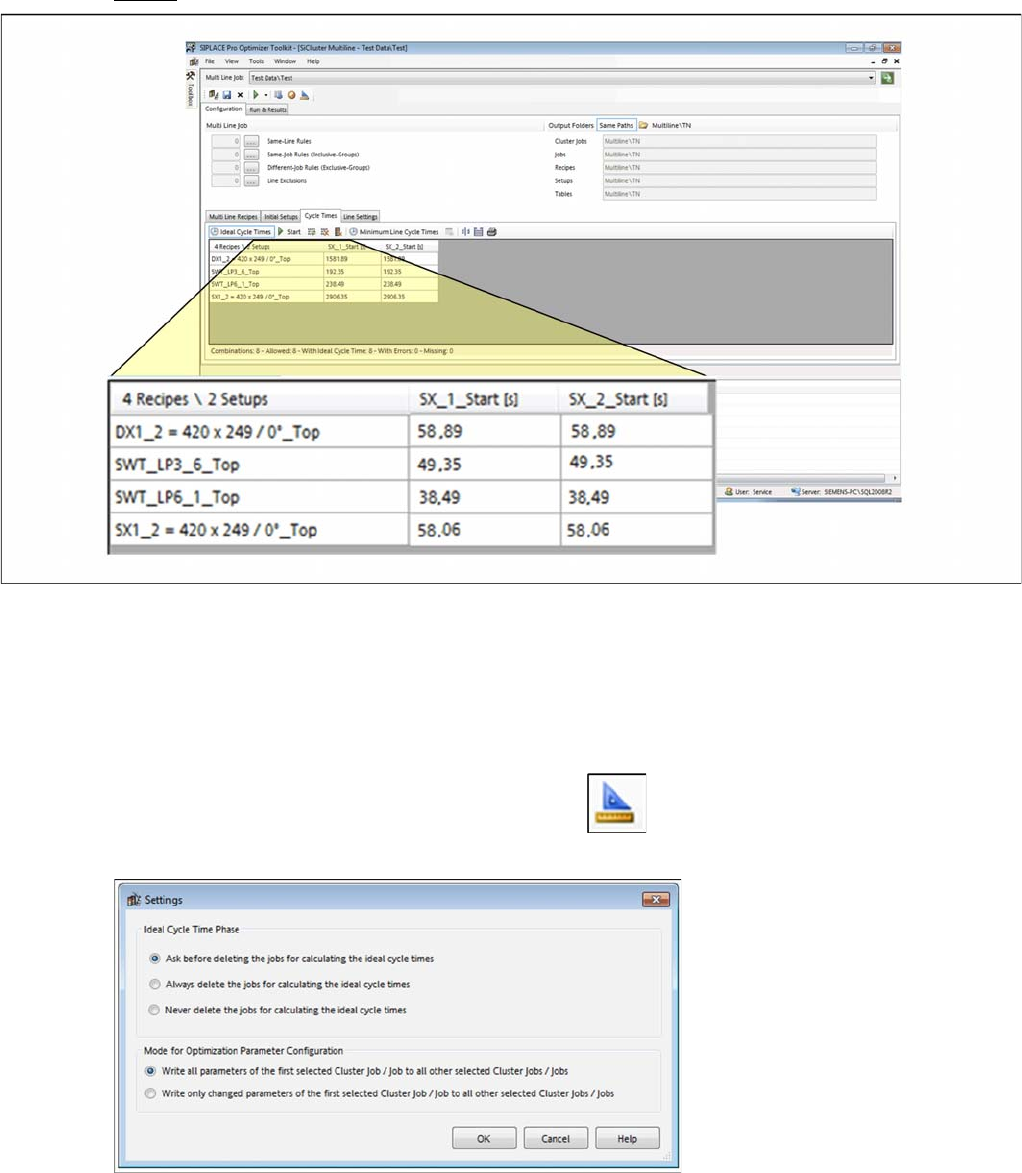The height and width of the screenshot is (1173, 1022).
Task: Click the application icon left of File menu
Action: click(194, 61)
